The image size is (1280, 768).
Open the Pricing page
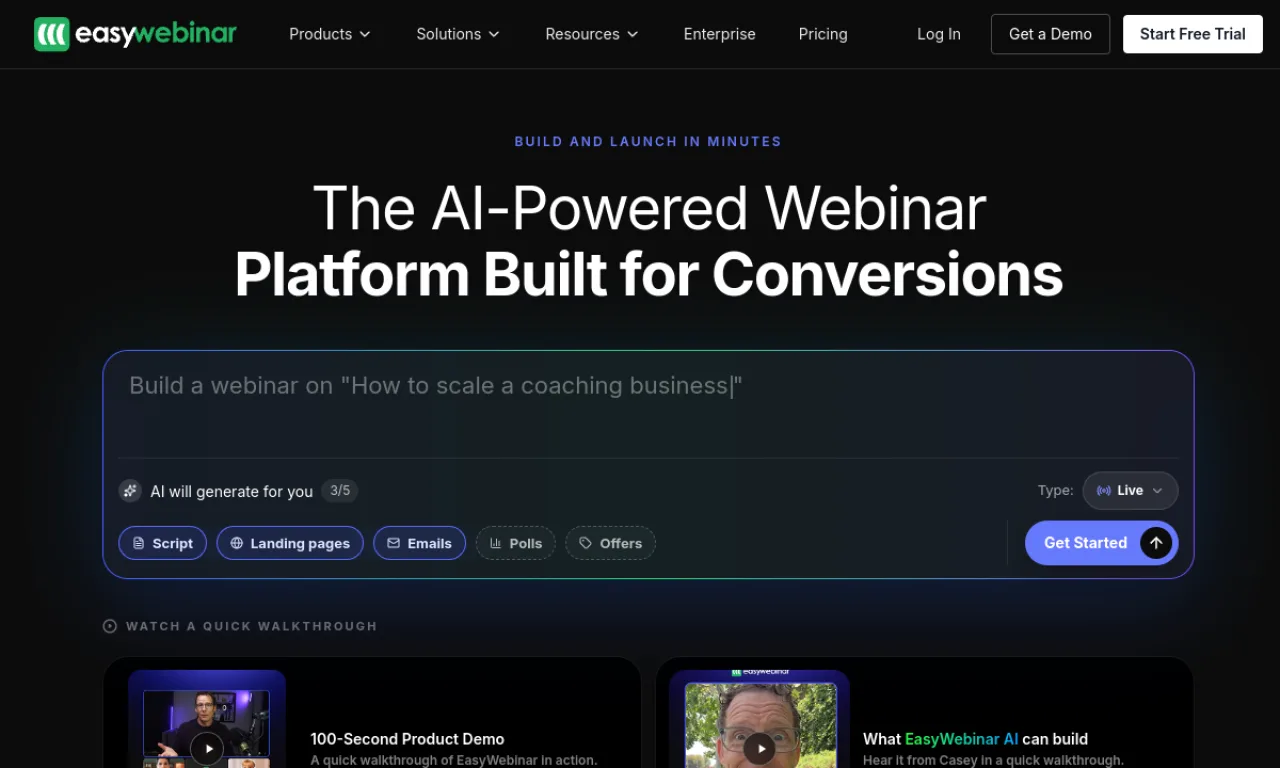(x=823, y=34)
